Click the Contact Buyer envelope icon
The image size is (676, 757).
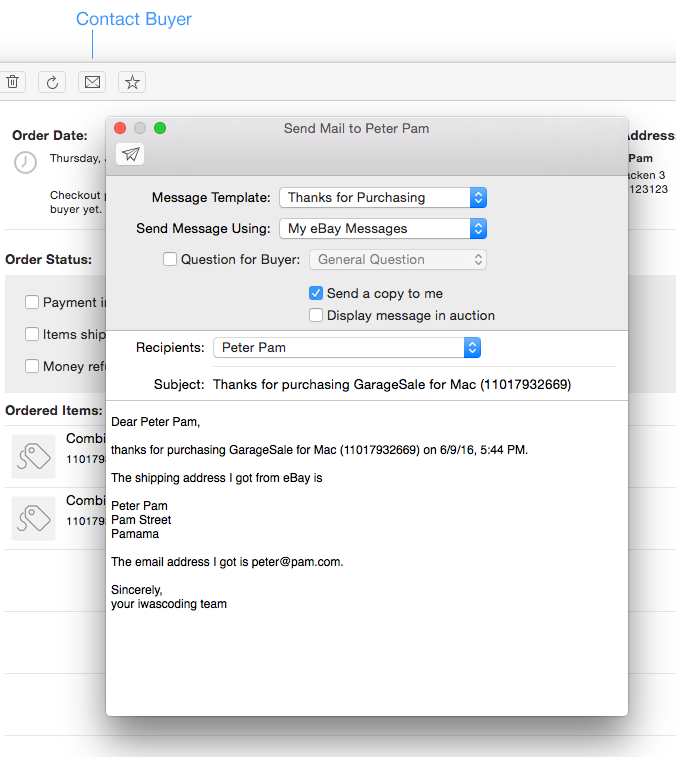tap(92, 82)
